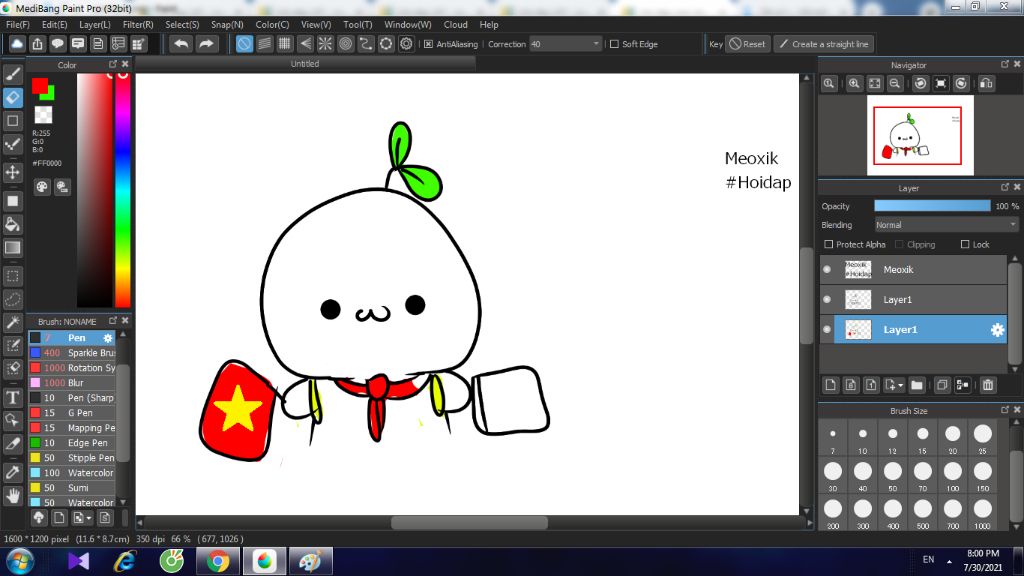Screen dimensions: 1024x576
Task: Select the Bucket fill tool
Action: [x=12, y=225]
